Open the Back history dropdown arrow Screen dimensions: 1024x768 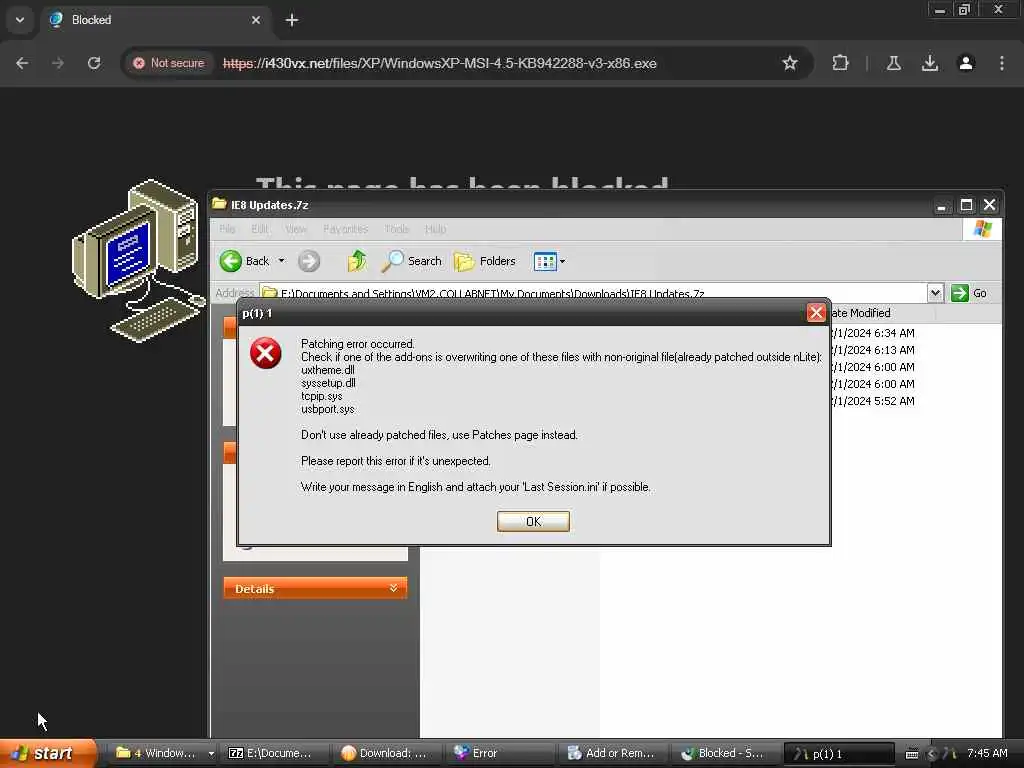point(281,261)
